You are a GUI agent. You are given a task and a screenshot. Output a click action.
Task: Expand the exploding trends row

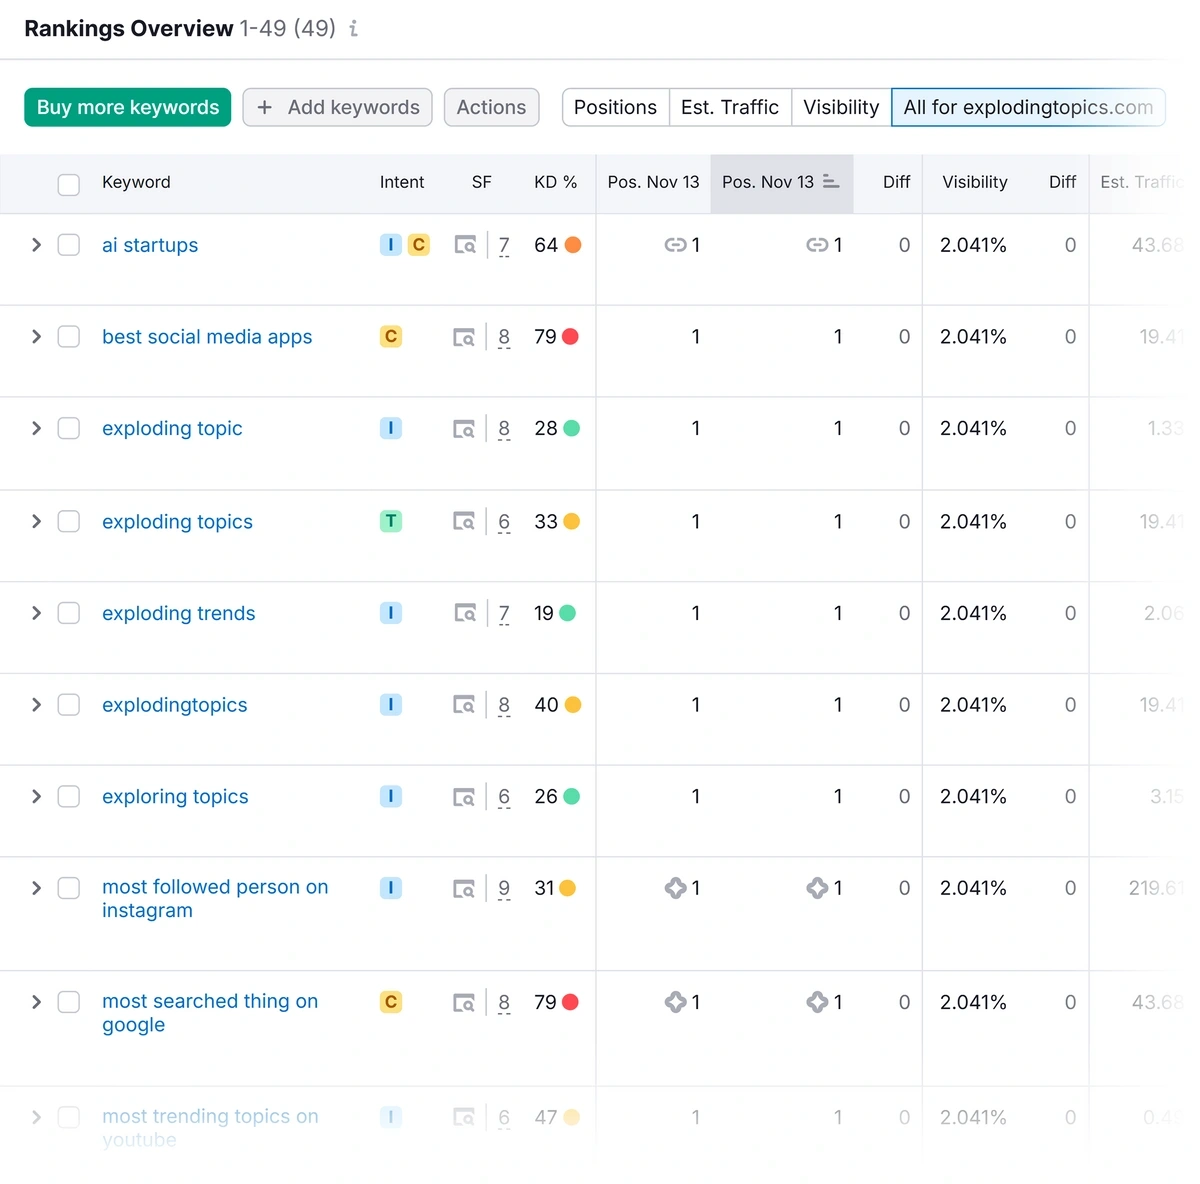36,613
